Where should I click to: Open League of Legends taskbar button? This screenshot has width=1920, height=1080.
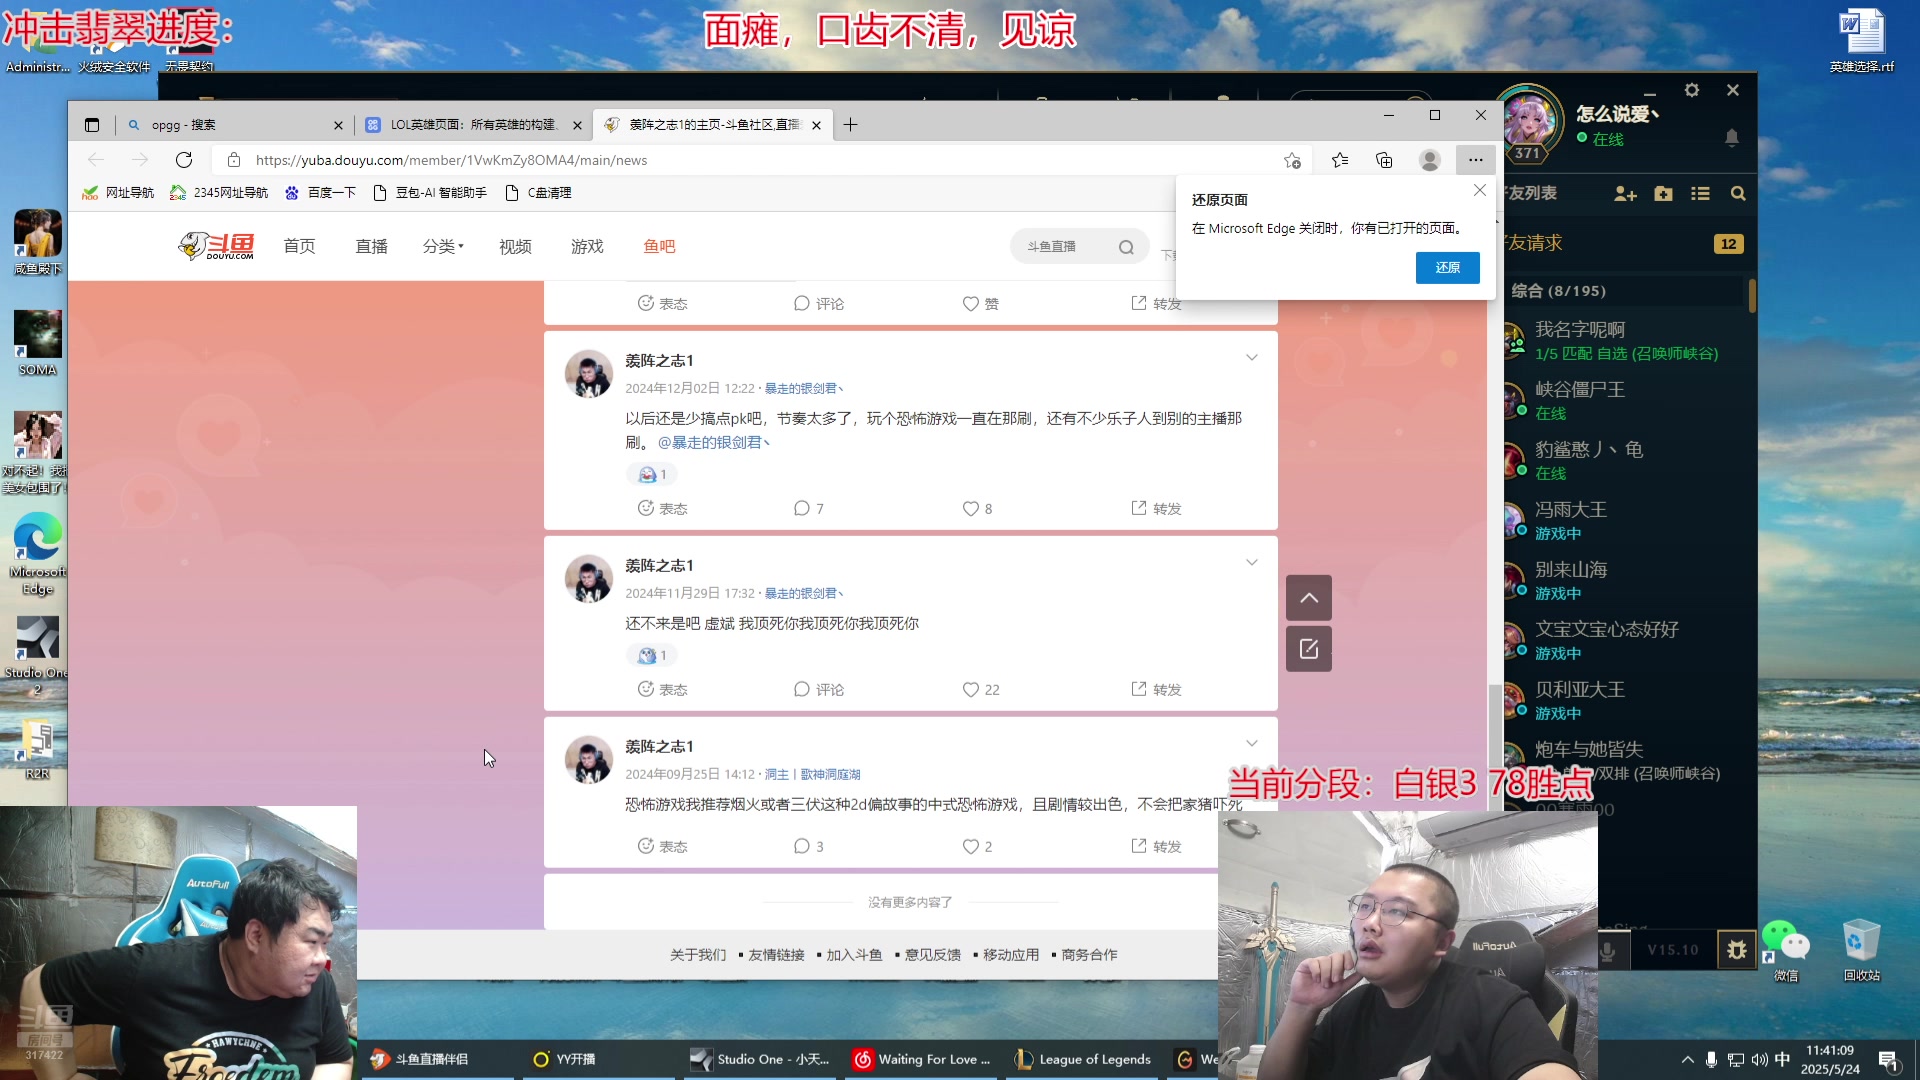pyautogui.click(x=1083, y=1059)
